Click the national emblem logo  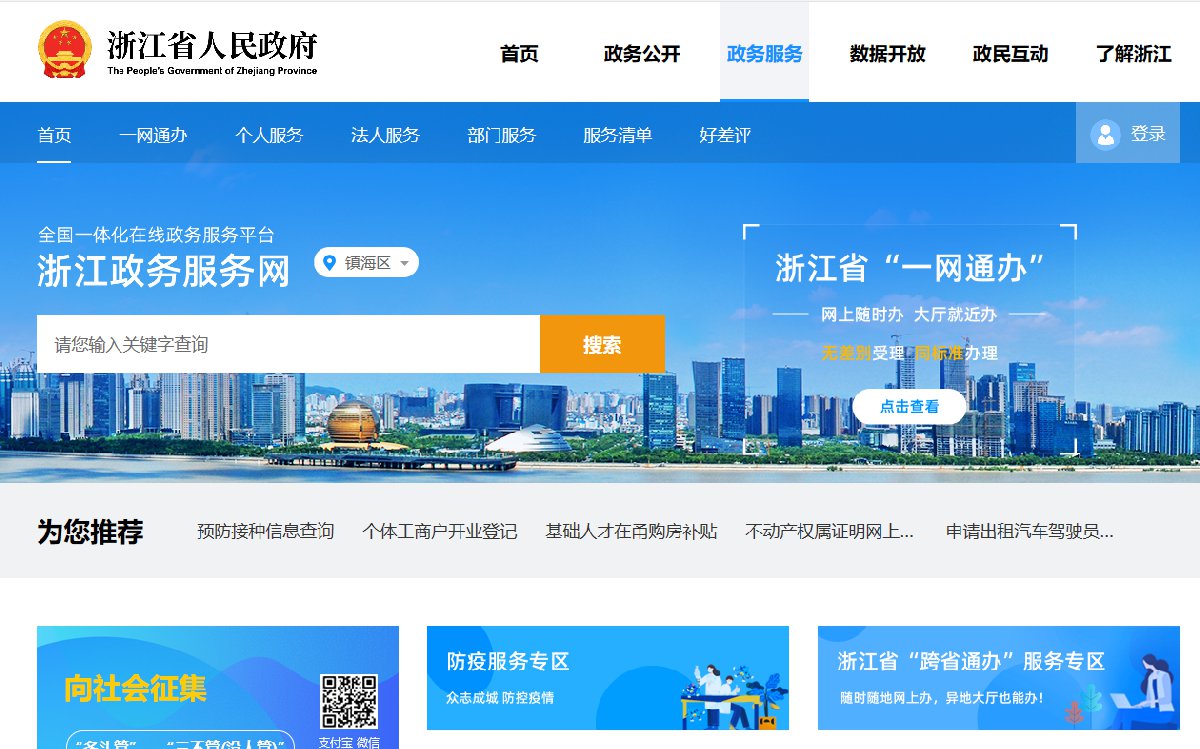click(x=64, y=50)
